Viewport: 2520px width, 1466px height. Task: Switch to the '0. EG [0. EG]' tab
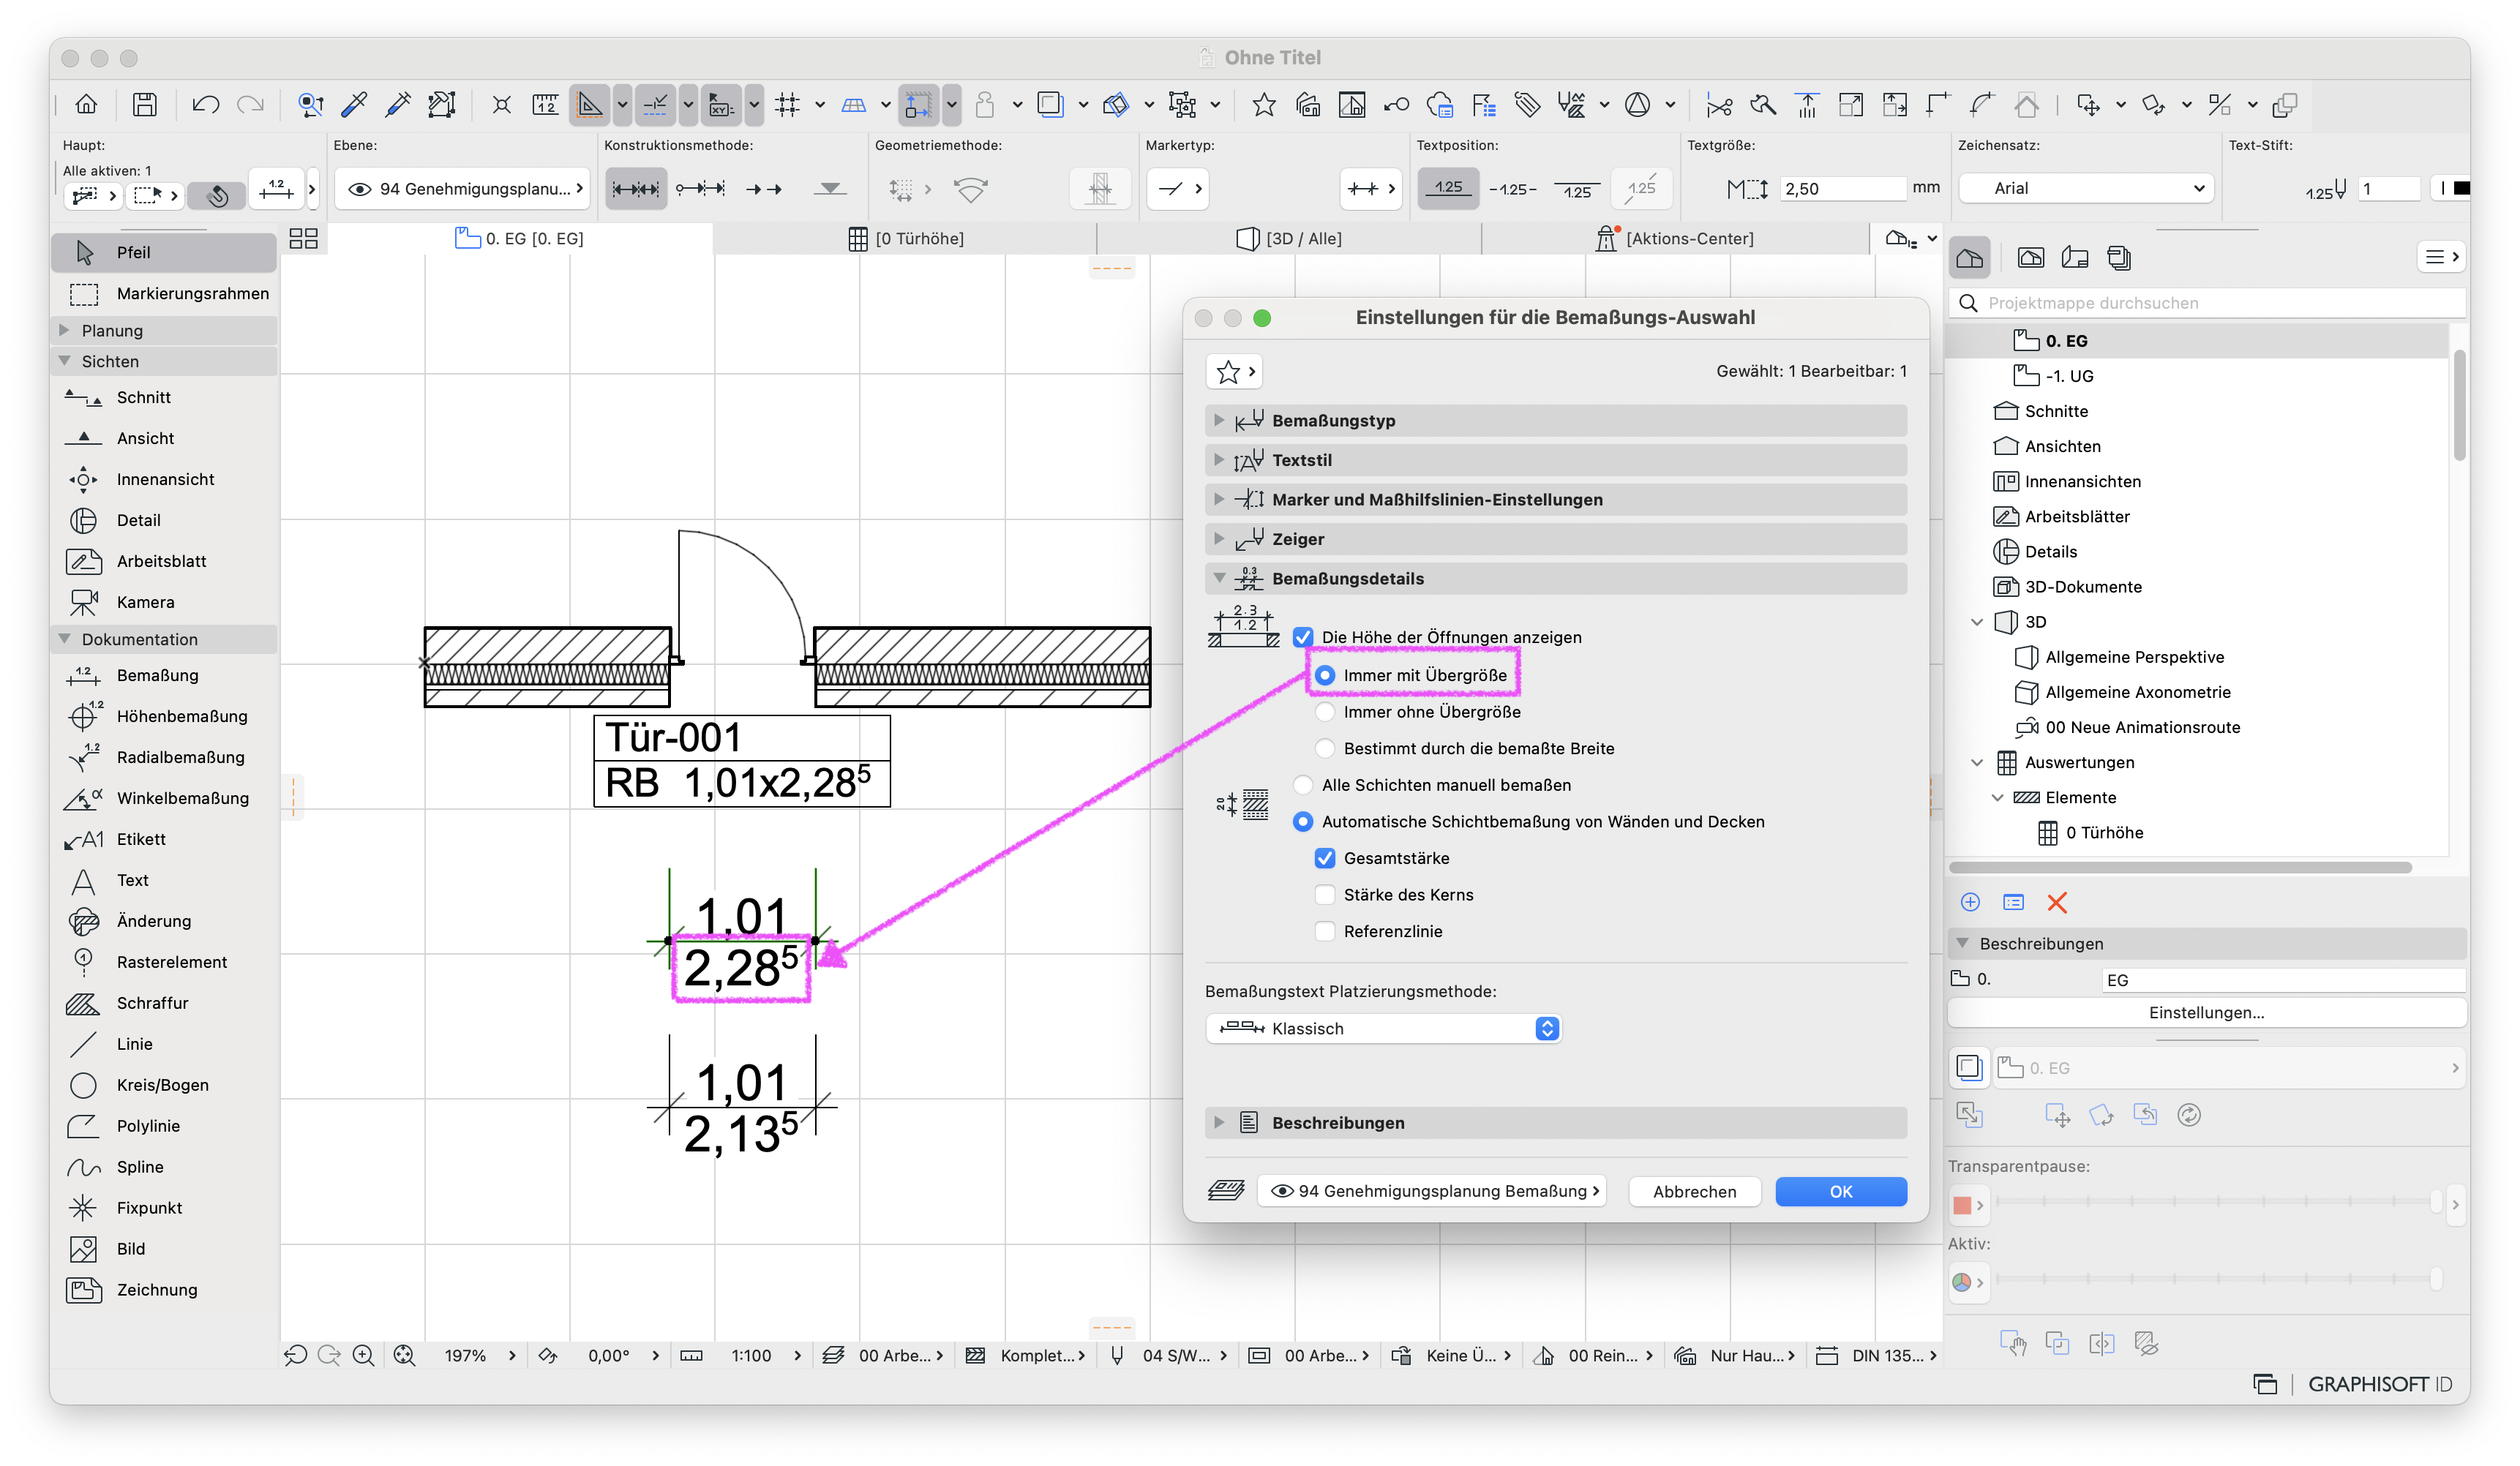pyautogui.click(x=520, y=238)
